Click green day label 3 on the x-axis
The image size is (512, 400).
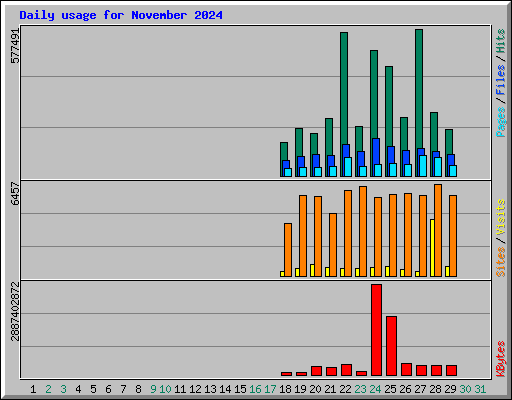[63, 389]
